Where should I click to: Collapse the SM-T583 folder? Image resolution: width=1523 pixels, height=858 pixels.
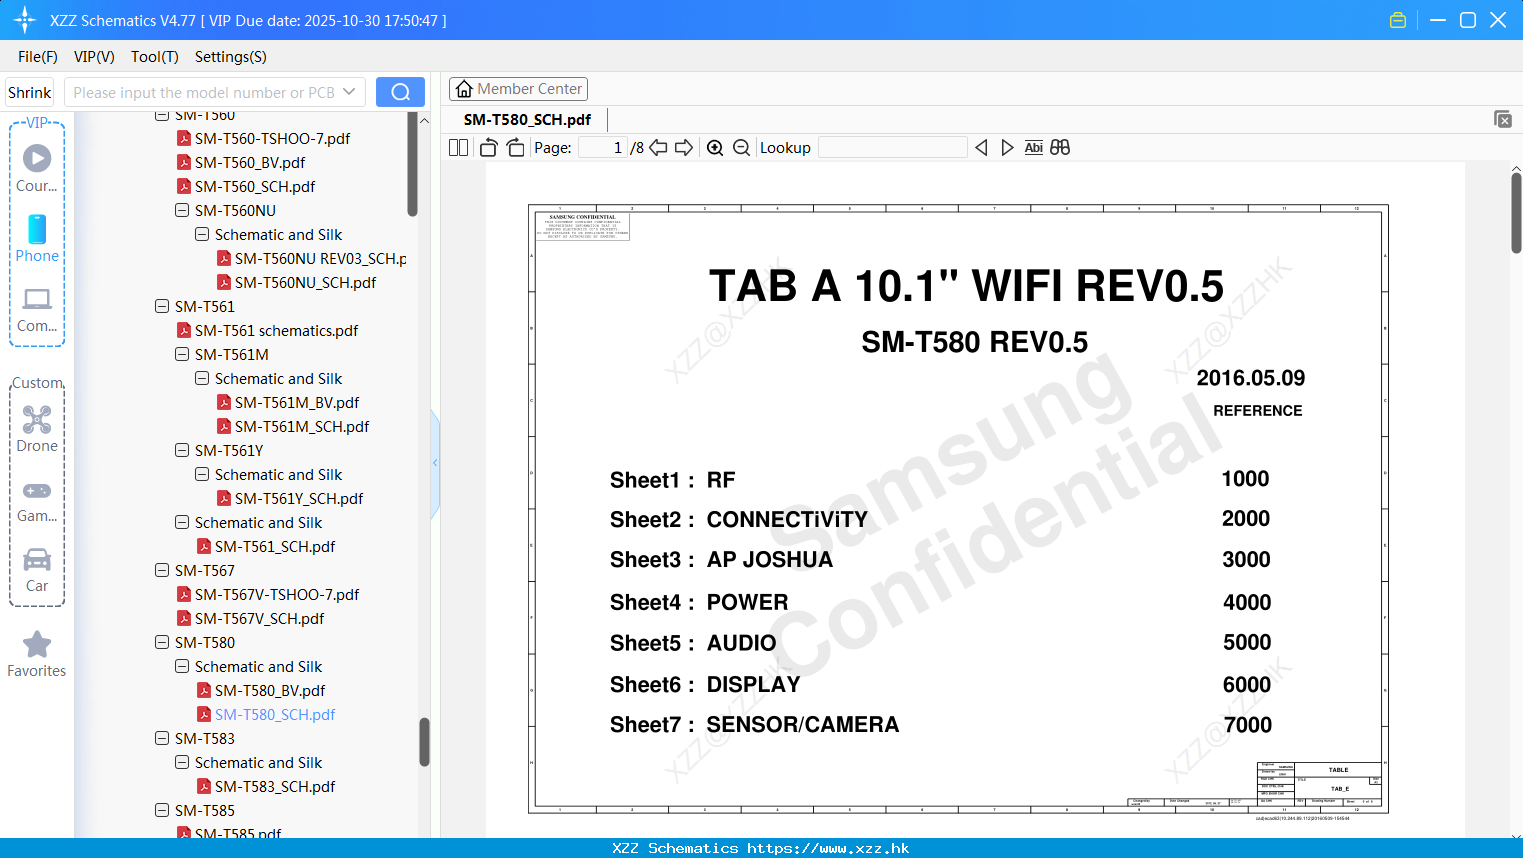coord(162,738)
